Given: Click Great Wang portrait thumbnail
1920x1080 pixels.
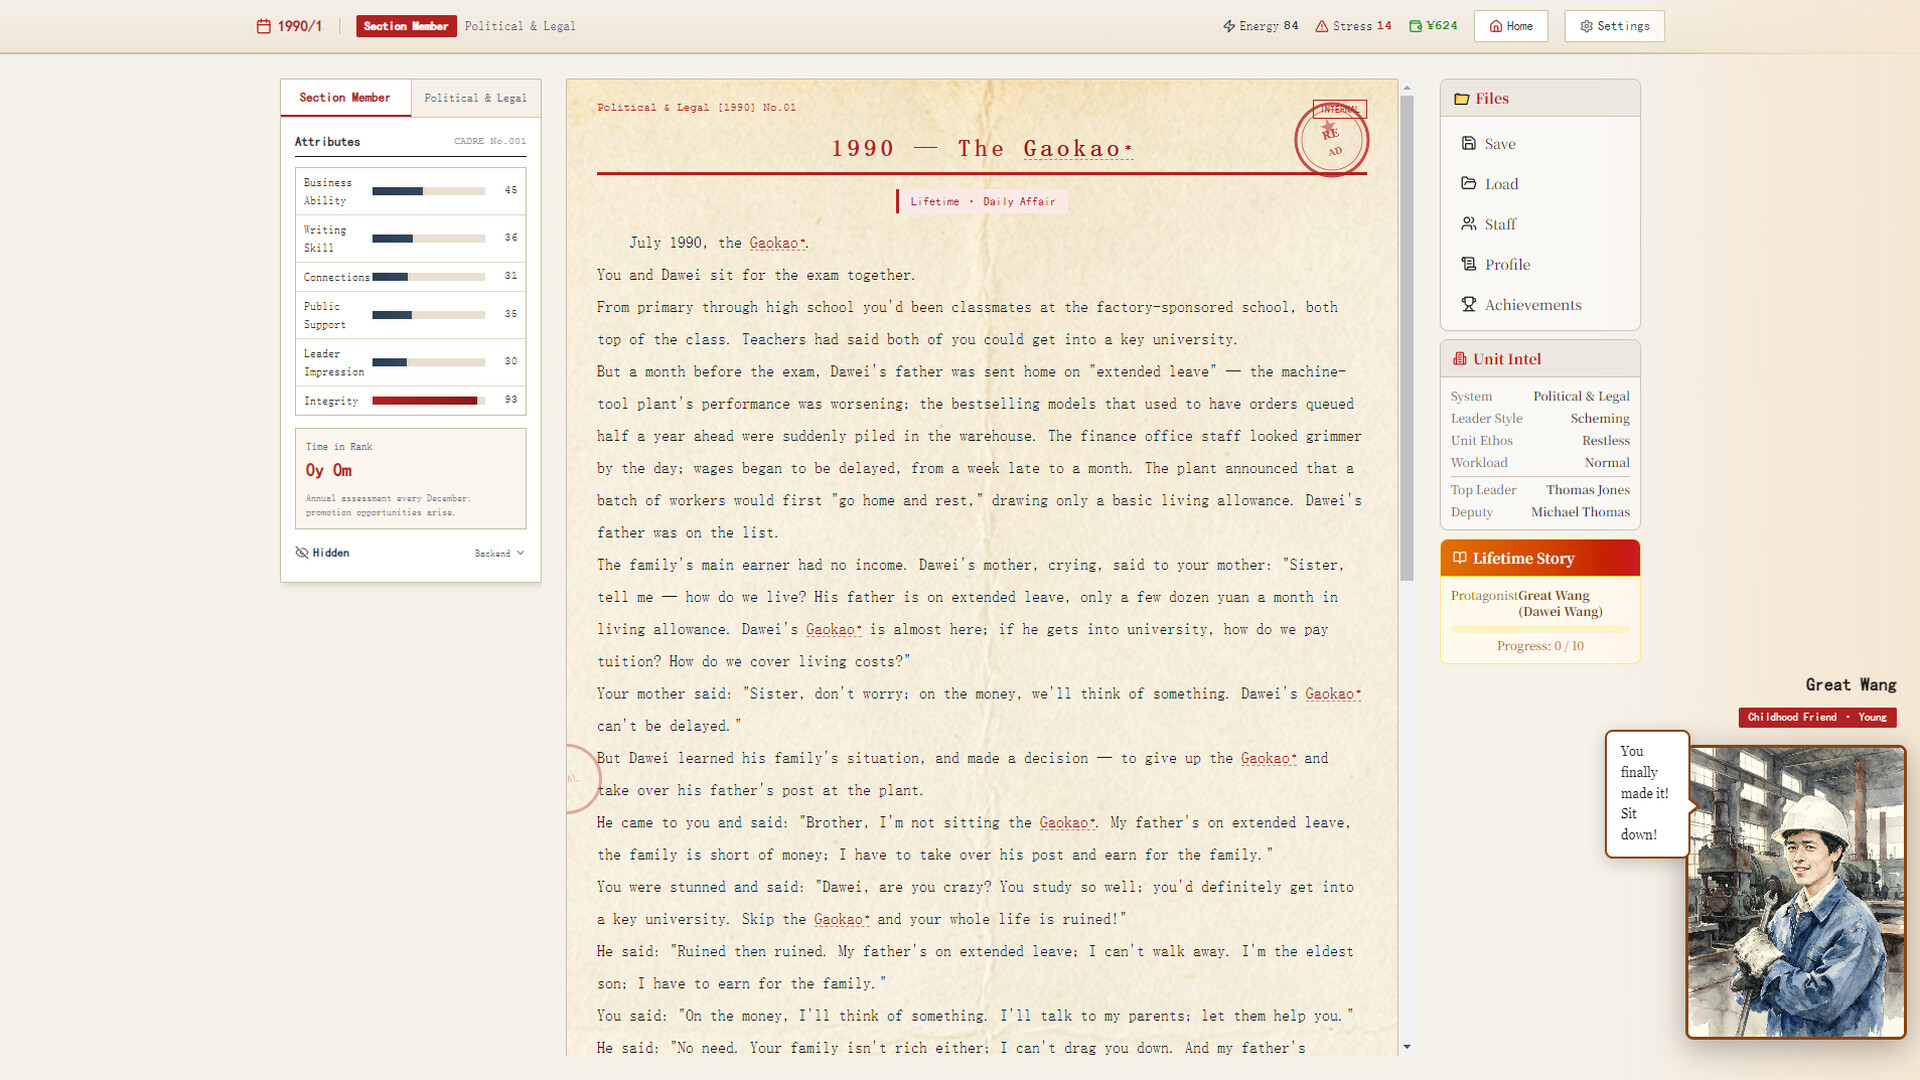Looking at the screenshot, I should click(x=1796, y=892).
